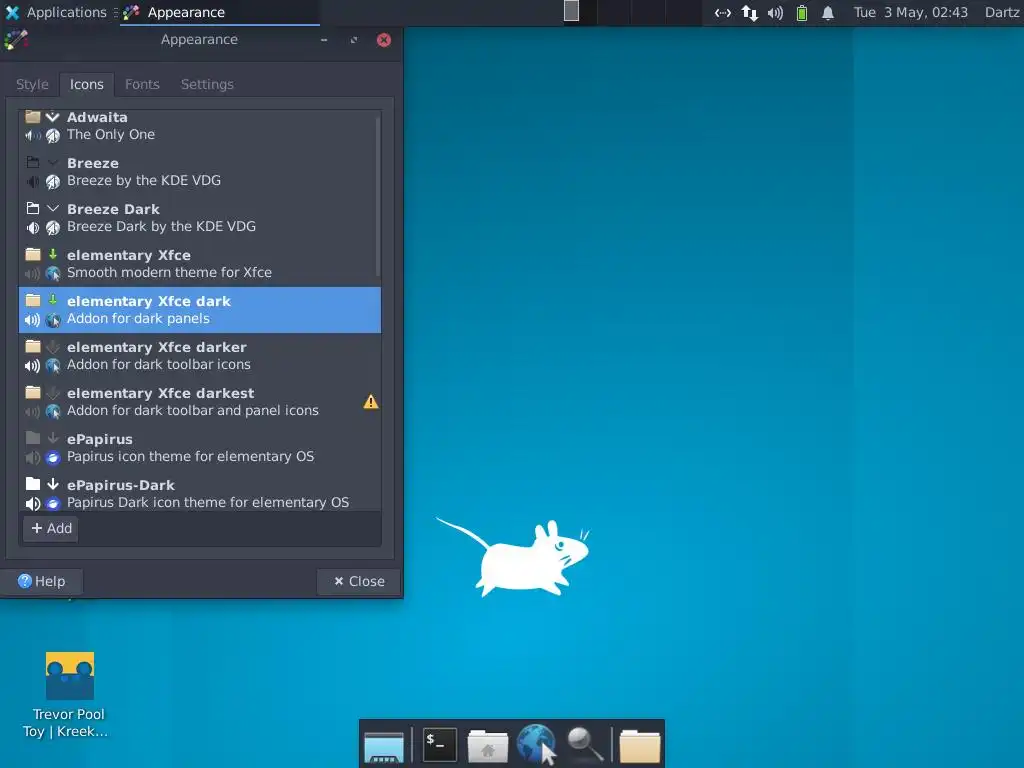
Task: Click the Add theme button
Action: 51,528
